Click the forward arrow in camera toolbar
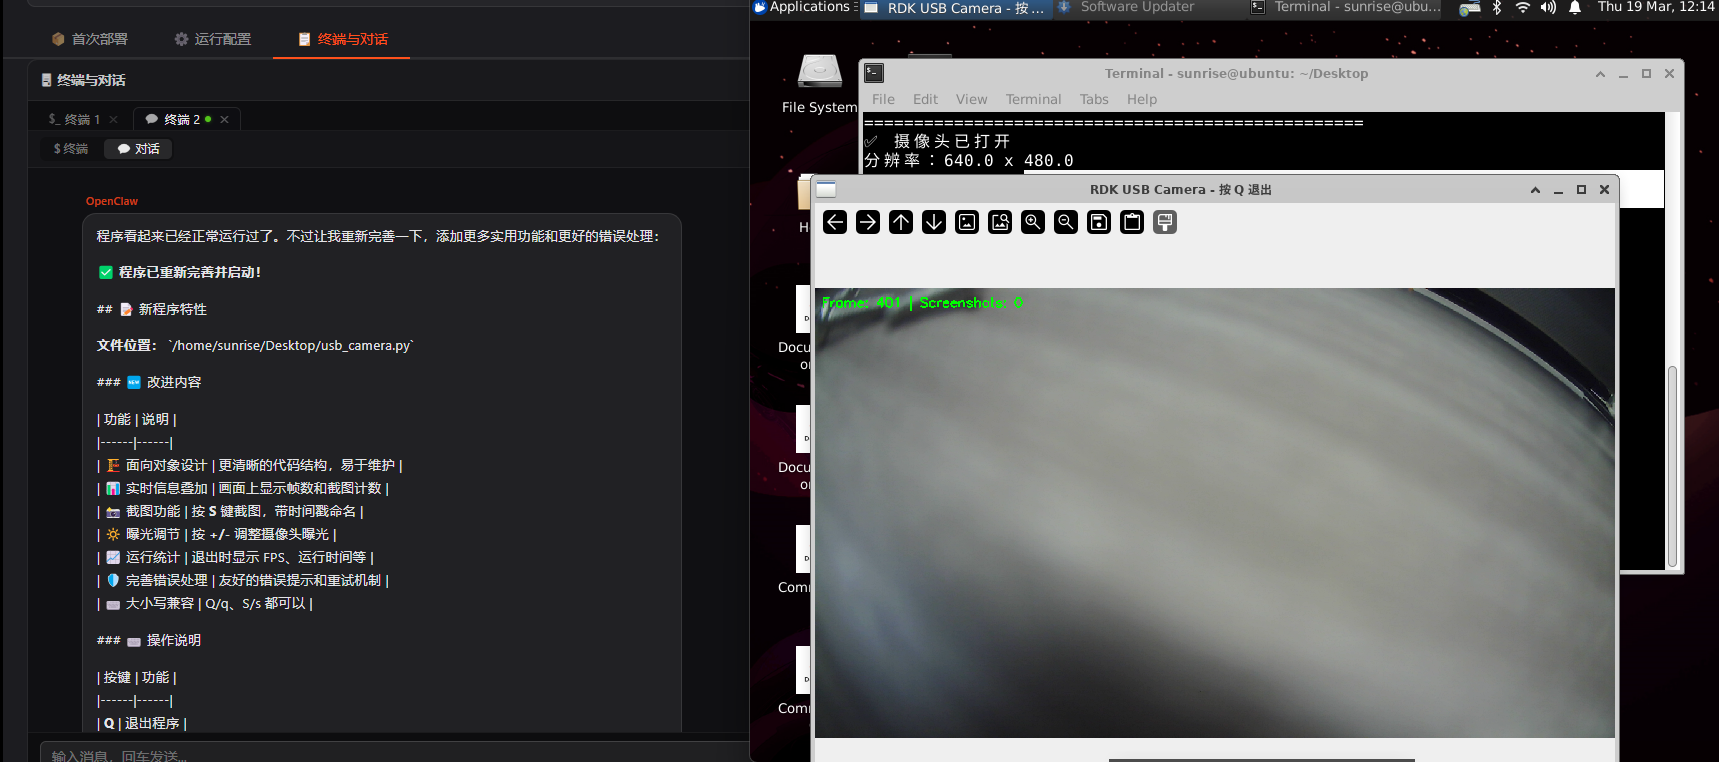Viewport: 1719px width, 762px height. pos(868,222)
